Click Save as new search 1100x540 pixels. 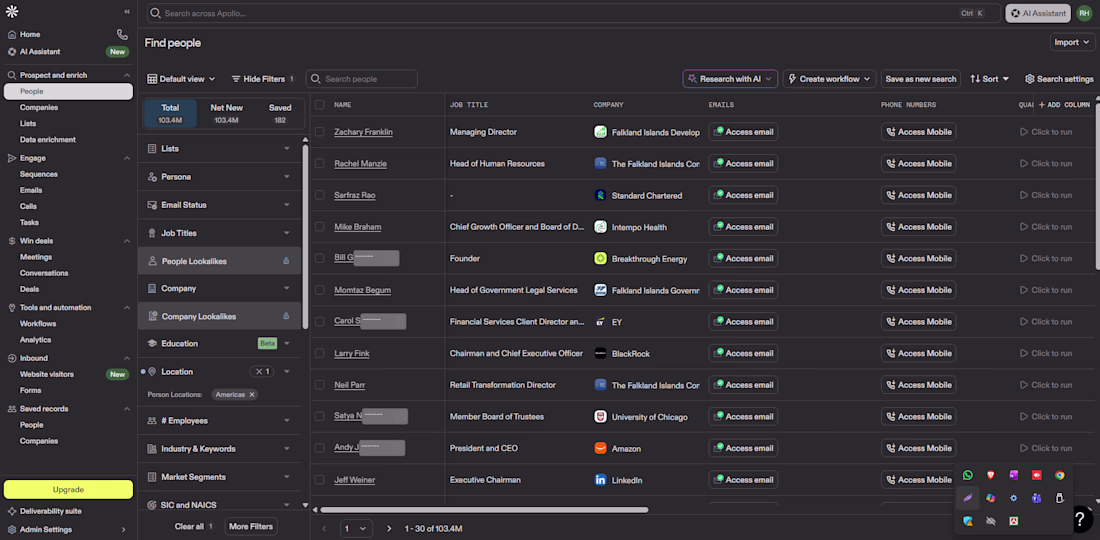[x=920, y=79]
